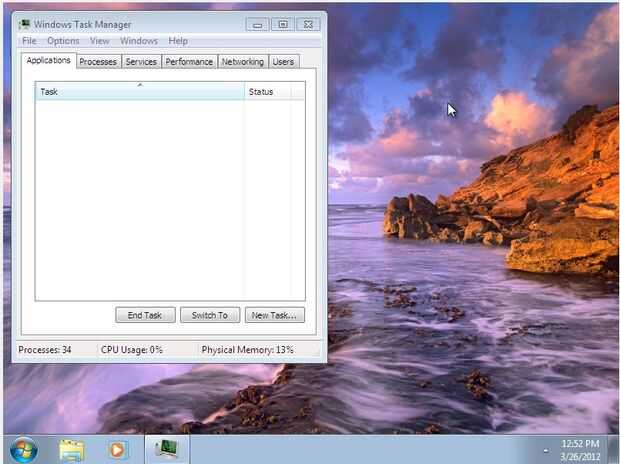Open the Windows Start menu orb
The image size is (620, 464).
23,450
